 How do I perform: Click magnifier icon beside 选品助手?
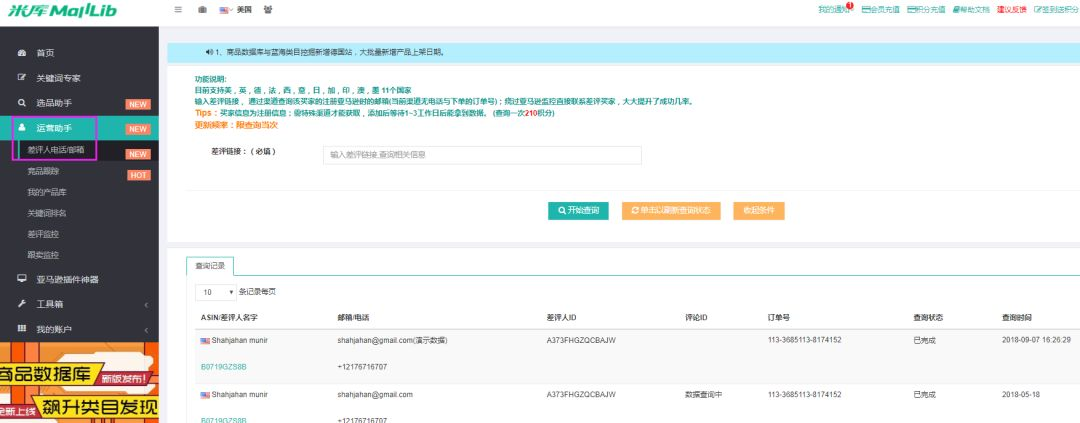click(21, 103)
